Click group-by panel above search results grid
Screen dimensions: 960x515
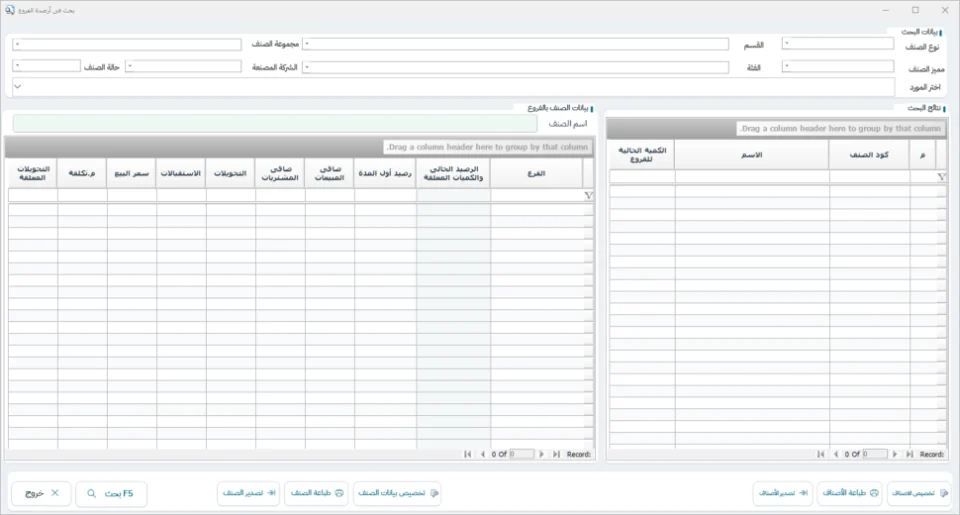tap(777, 129)
